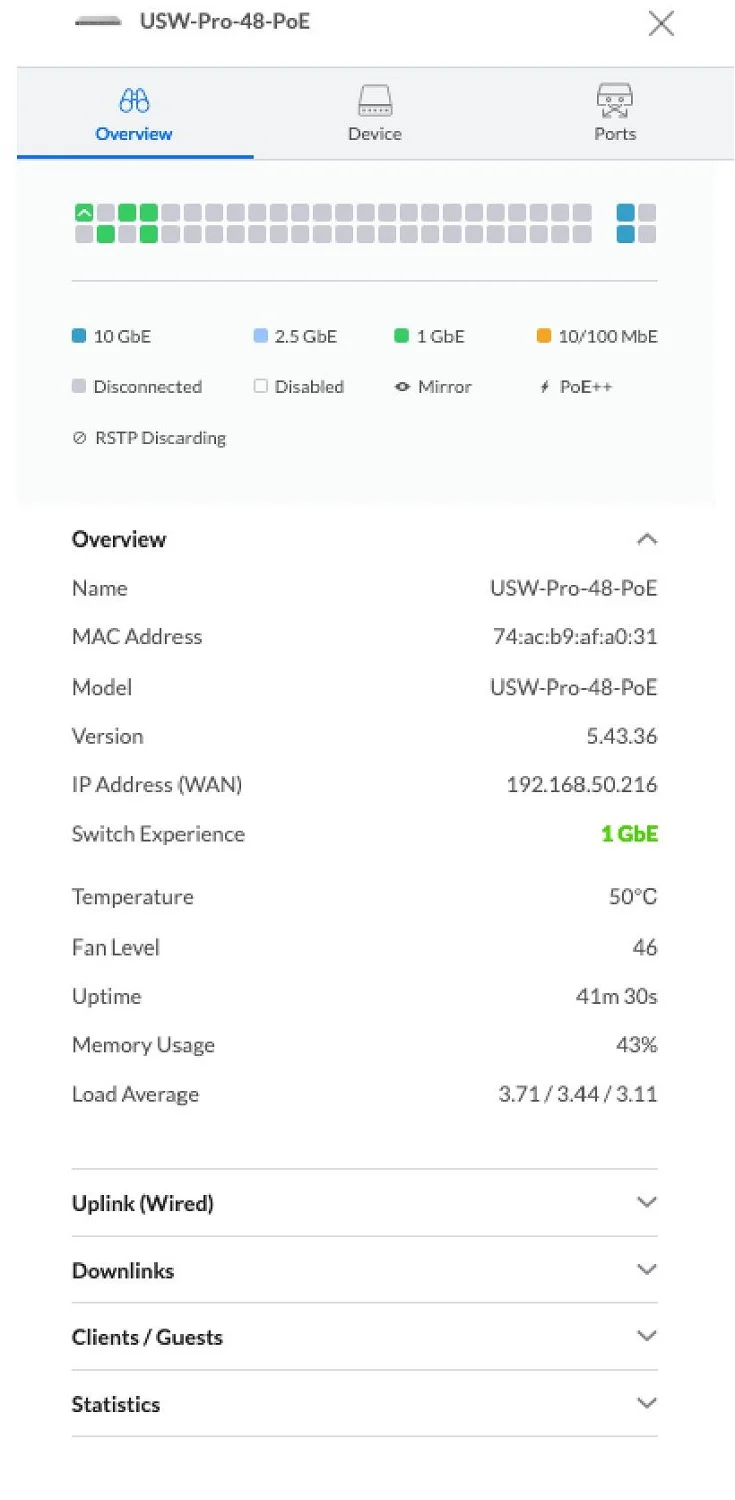The height and width of the screenshot is (1500, 735).
Task: Click the grey square beside Disconnected legend
Action: [79, 387]
